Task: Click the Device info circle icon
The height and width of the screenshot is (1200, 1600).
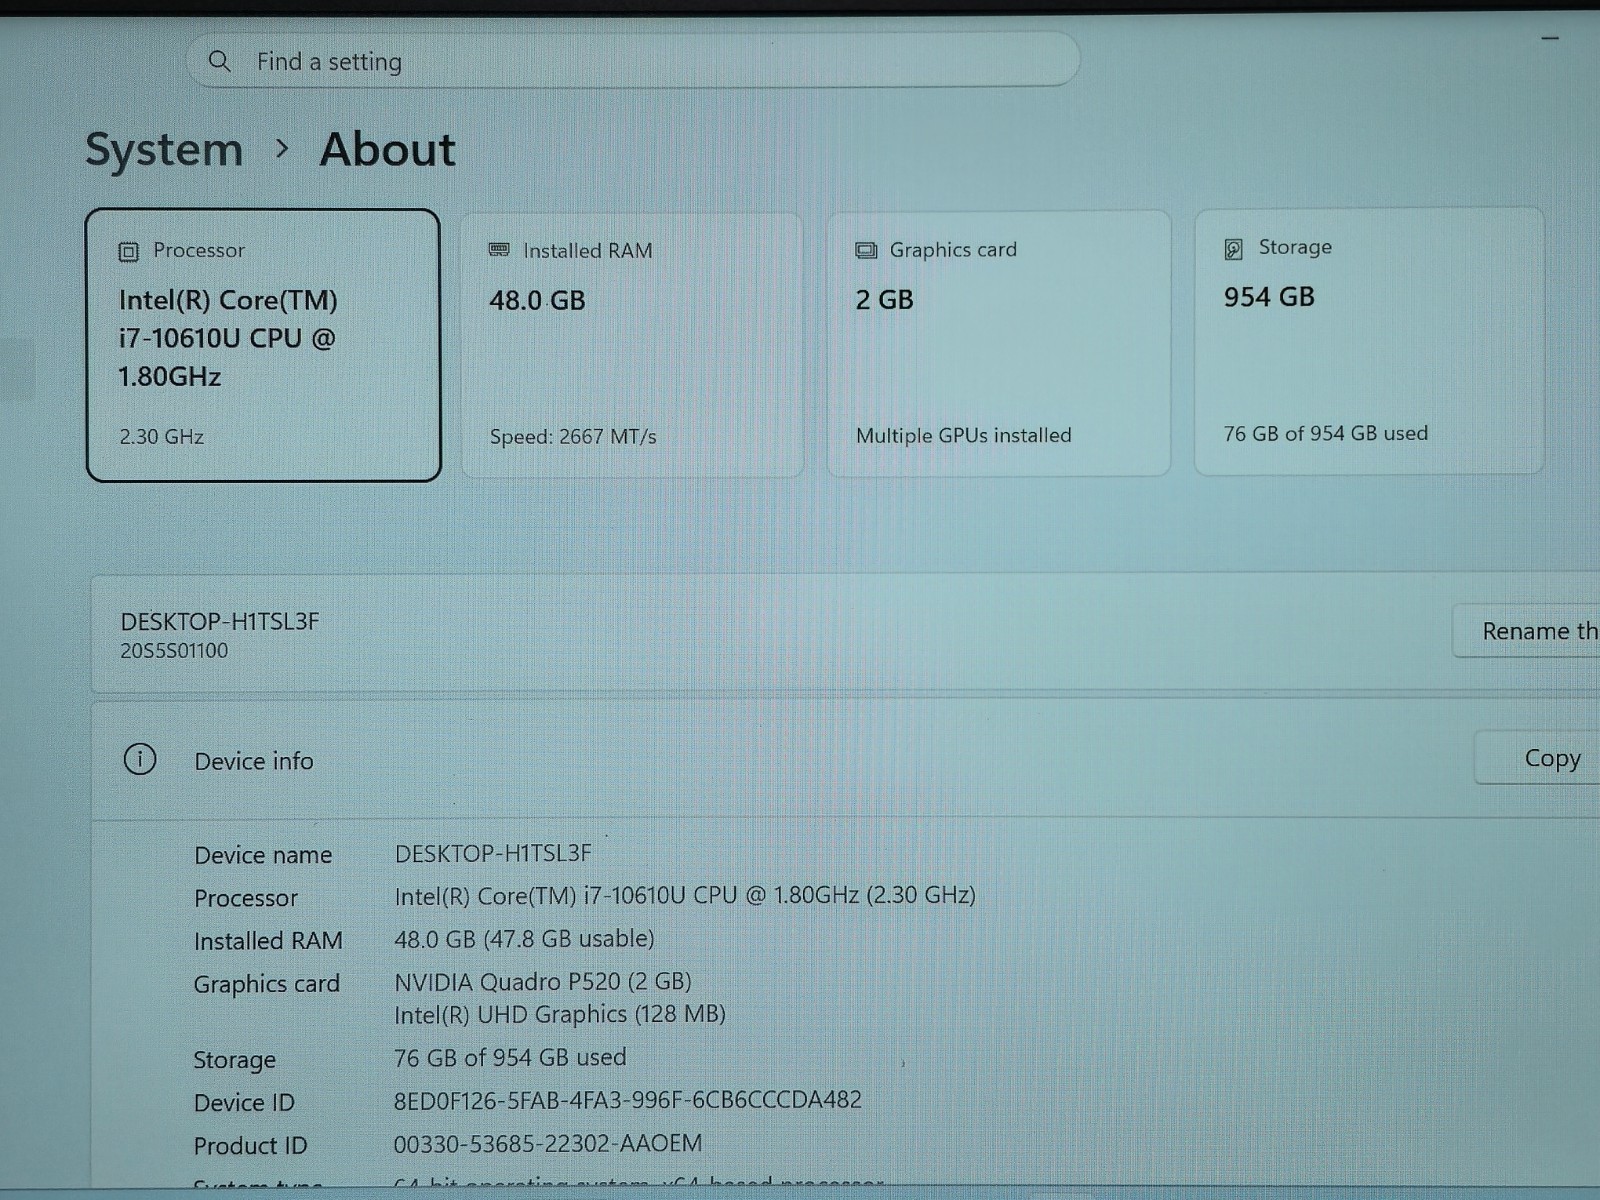Action: [x=140, y=760]
